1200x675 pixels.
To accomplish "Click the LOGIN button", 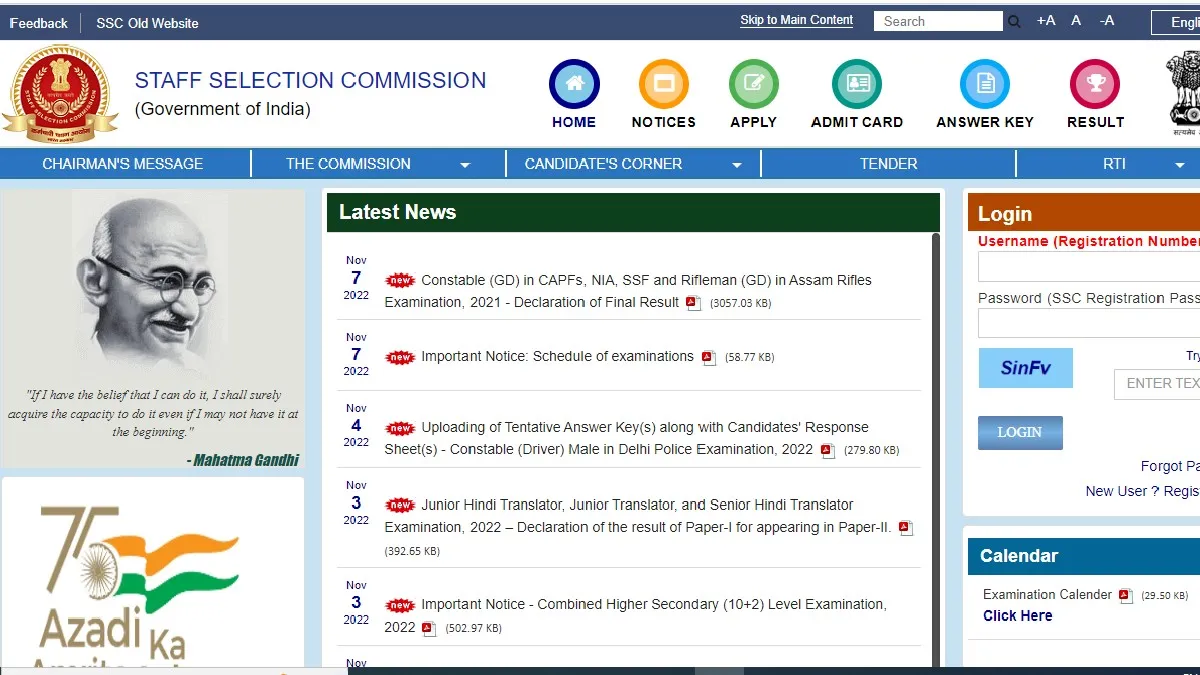I will [x=1020, y=432].
